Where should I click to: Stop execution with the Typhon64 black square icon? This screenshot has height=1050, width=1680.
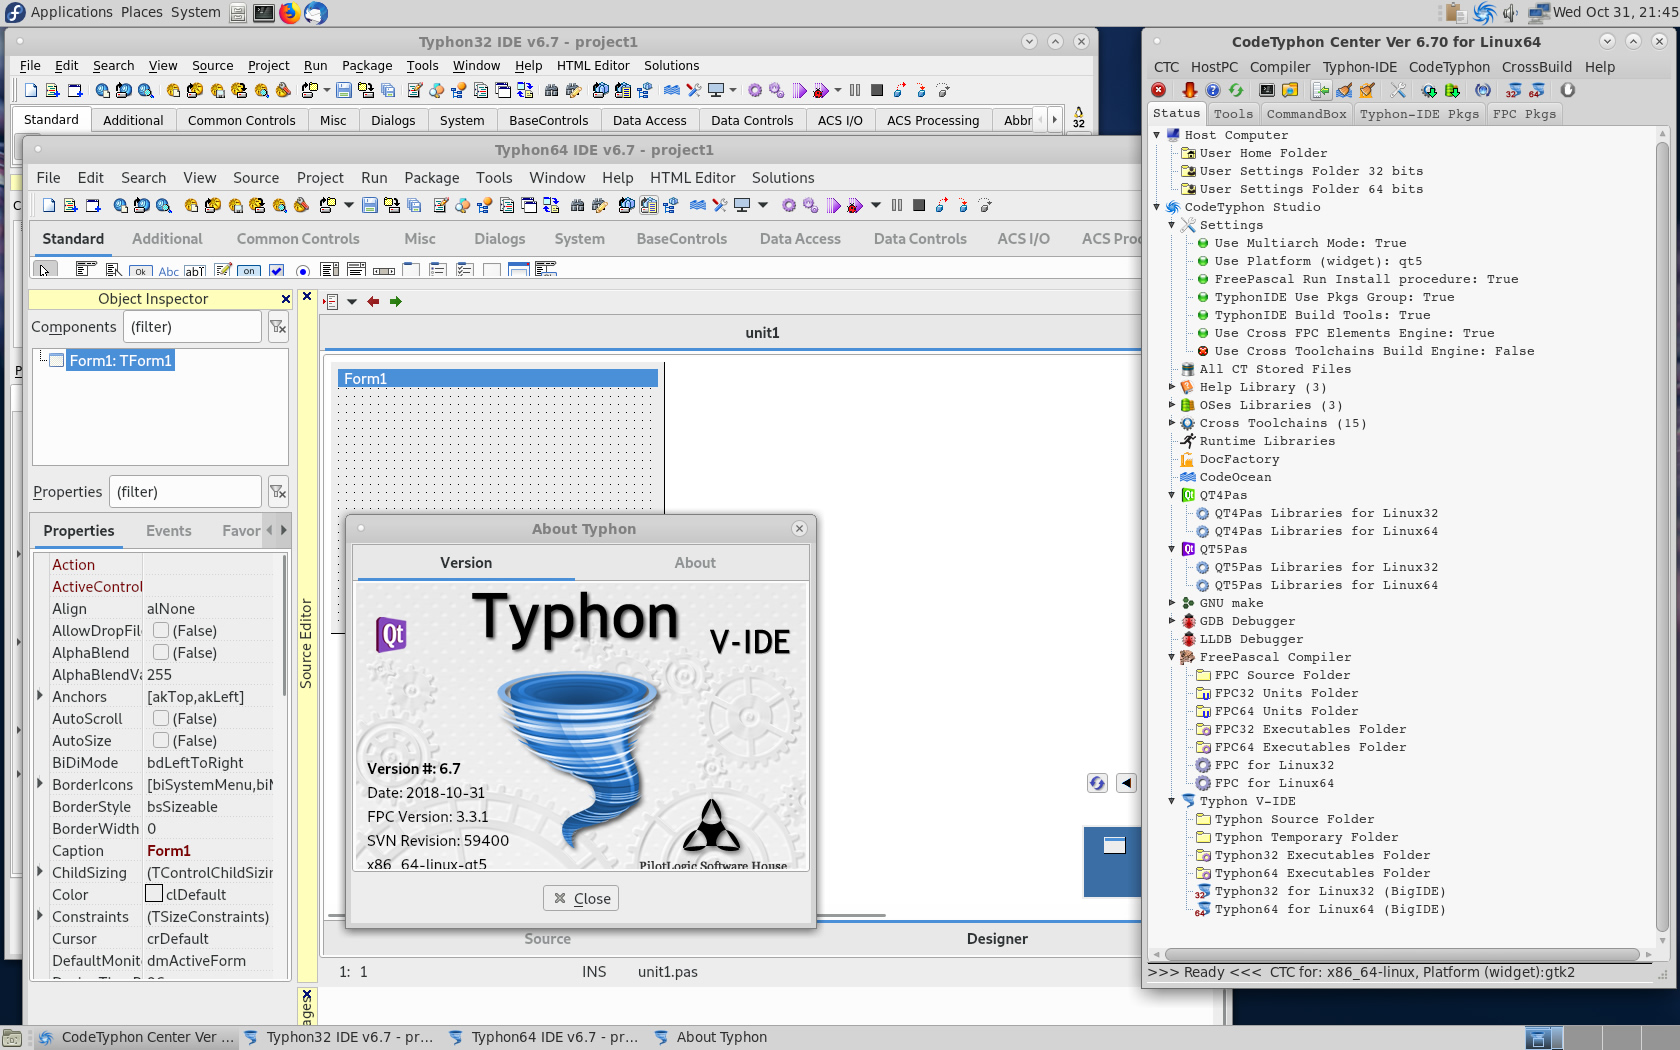pyautogui.click(x=919, y=205)
